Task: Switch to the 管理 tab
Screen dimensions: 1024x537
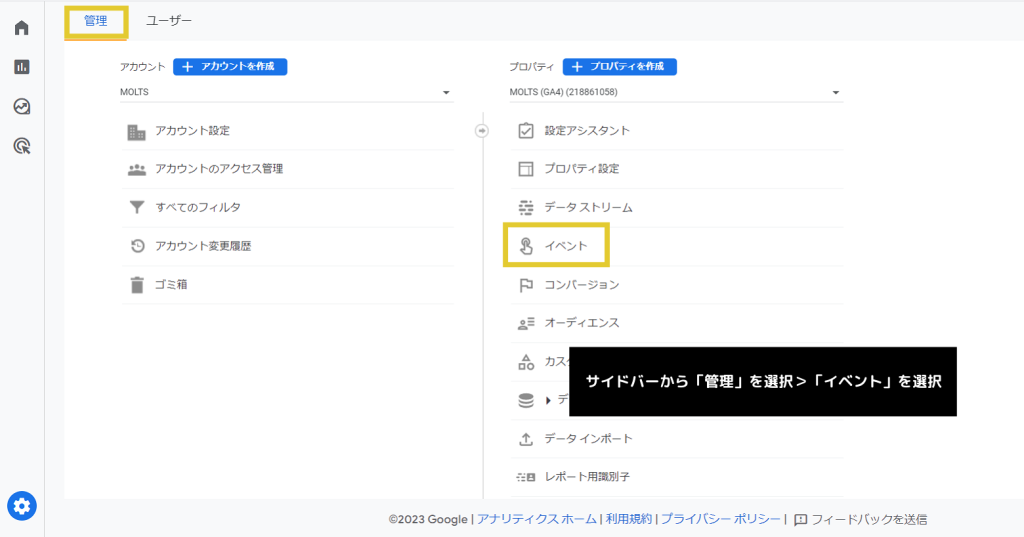Action: coord(96,21)
